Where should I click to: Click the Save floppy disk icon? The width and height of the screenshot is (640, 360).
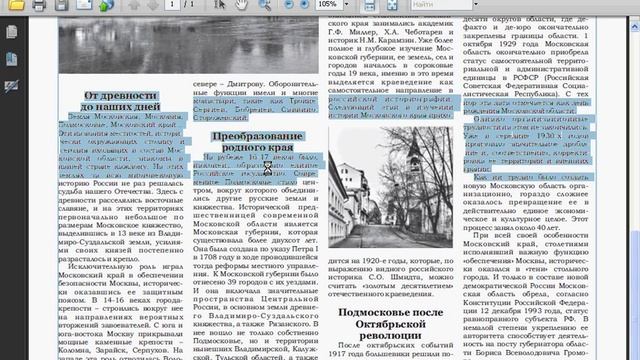[62, 5]
